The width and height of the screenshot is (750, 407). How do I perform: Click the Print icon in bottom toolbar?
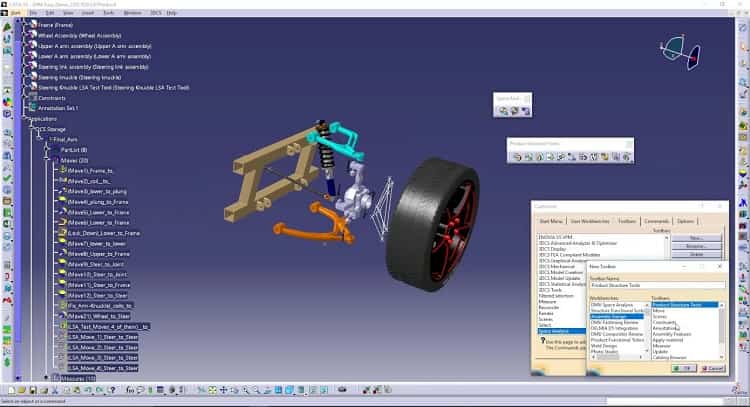tap(44, 390)
